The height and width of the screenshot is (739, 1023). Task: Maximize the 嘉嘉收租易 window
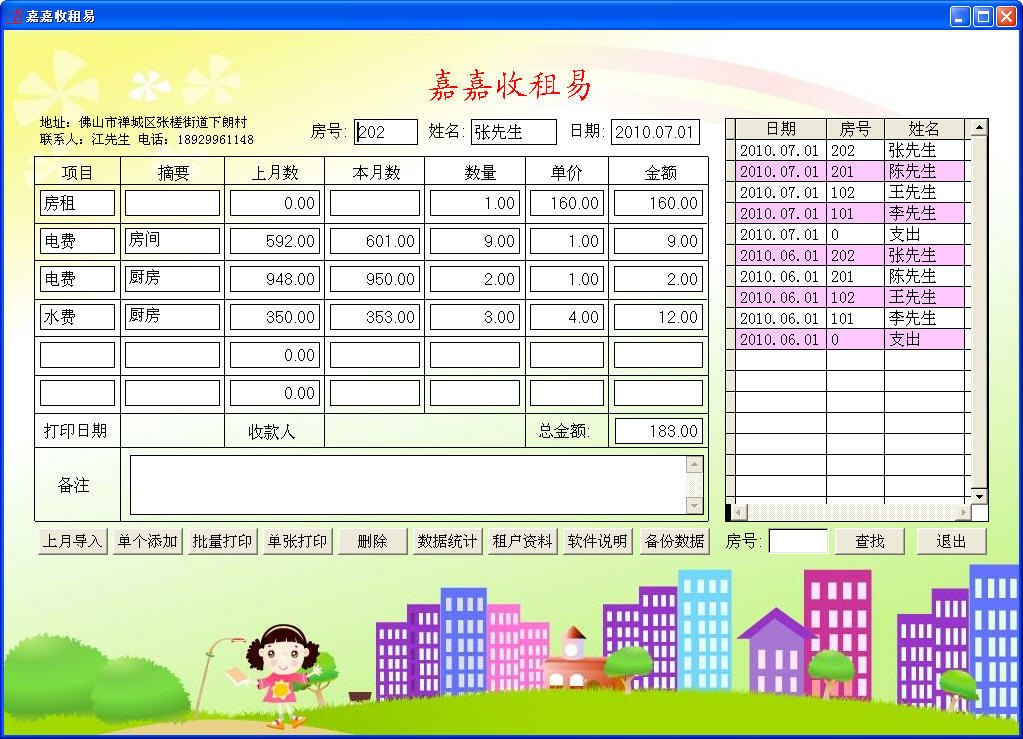coord(983,16)
